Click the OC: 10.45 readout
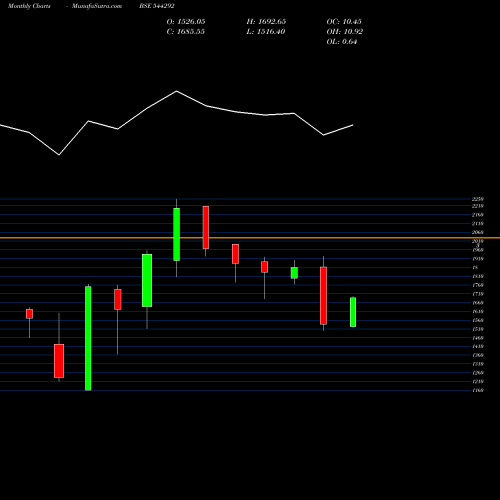 [x=344, y=22]
